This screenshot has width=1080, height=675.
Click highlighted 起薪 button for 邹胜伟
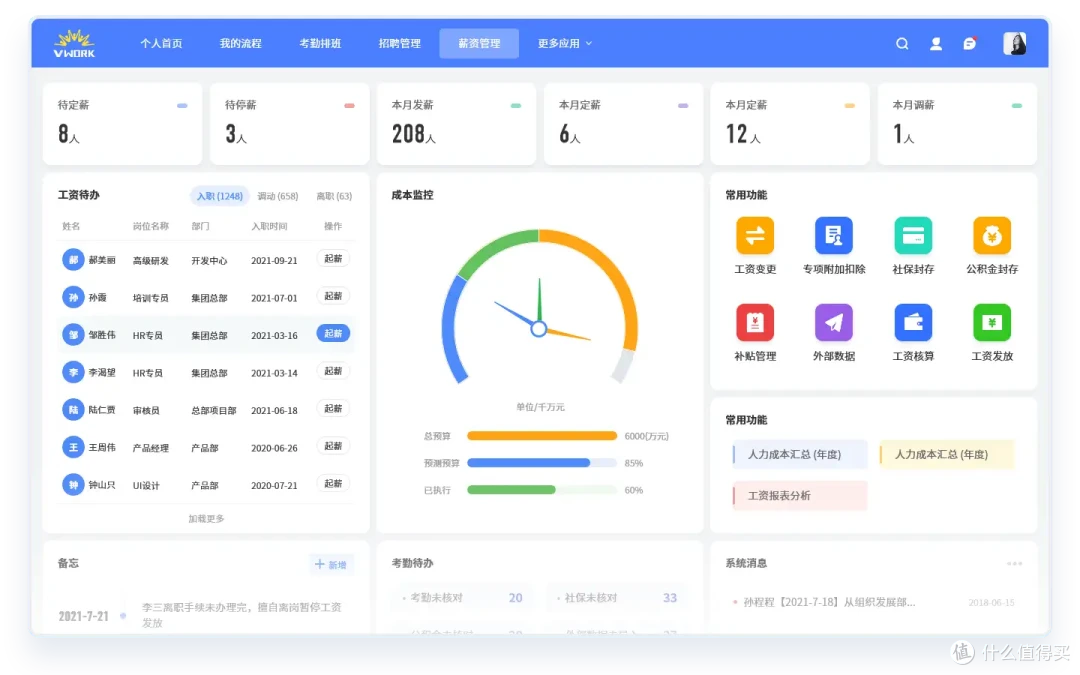coord(333,333)
